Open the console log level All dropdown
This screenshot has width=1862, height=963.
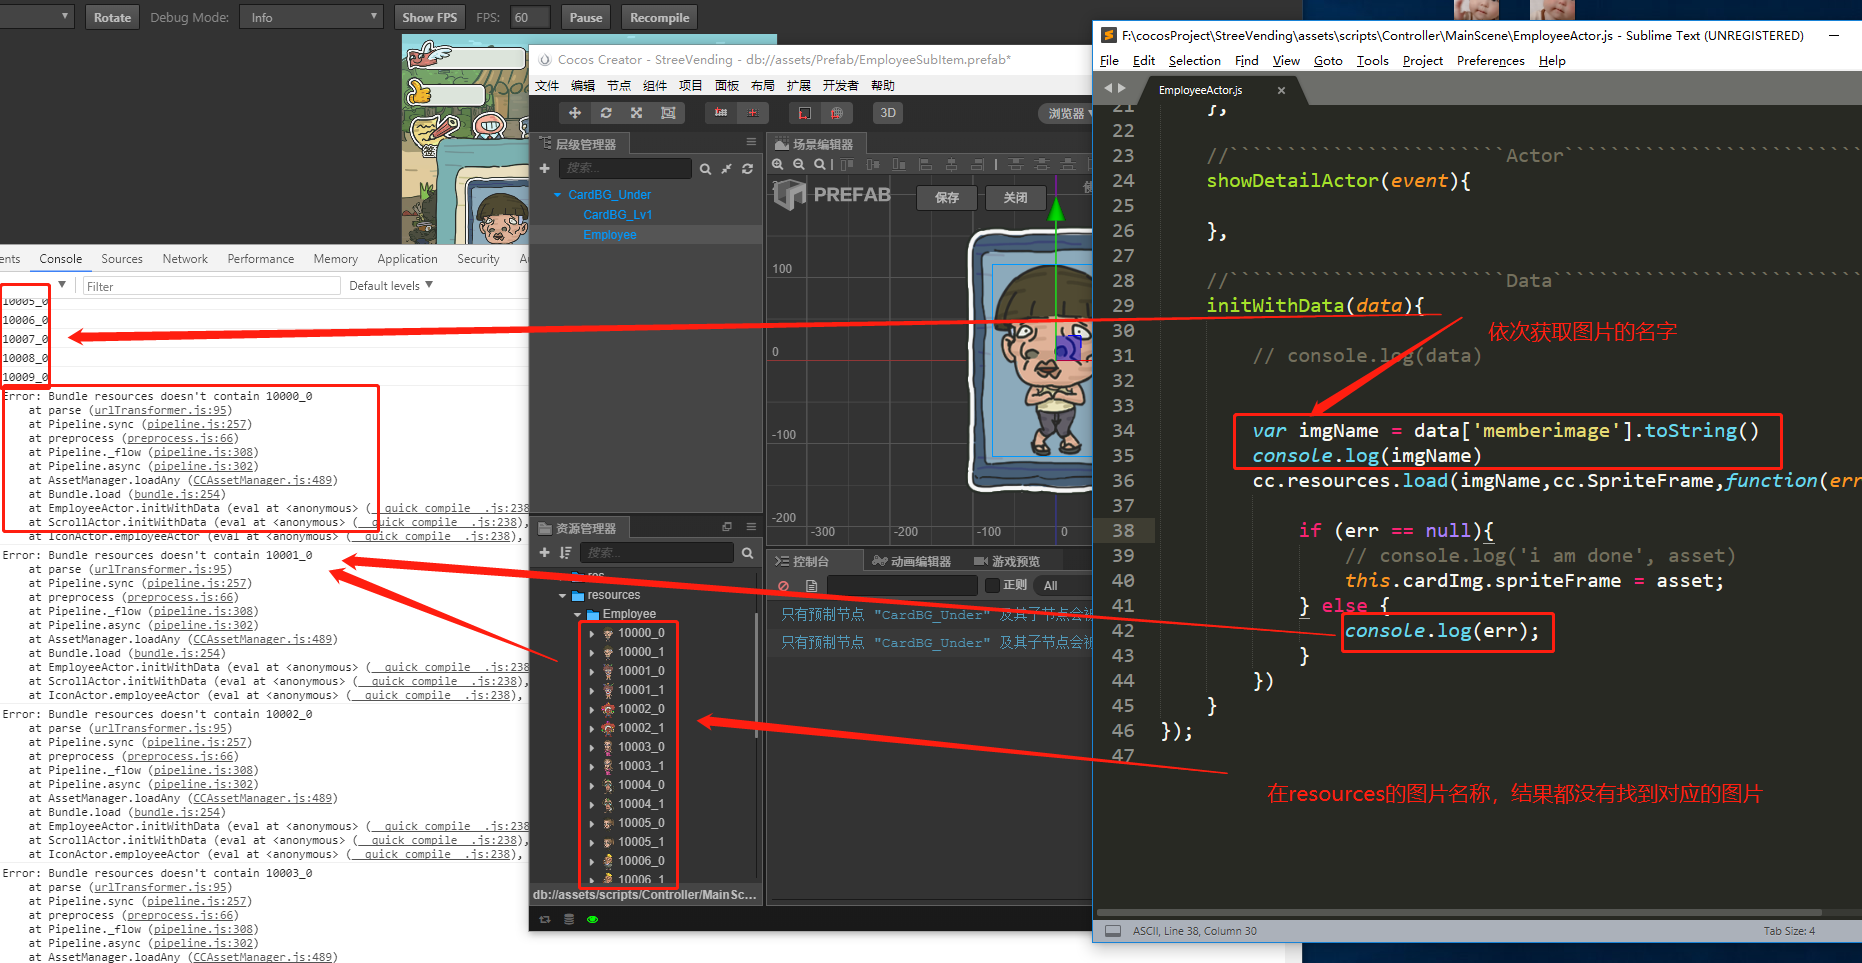[x=1063, y=586]
